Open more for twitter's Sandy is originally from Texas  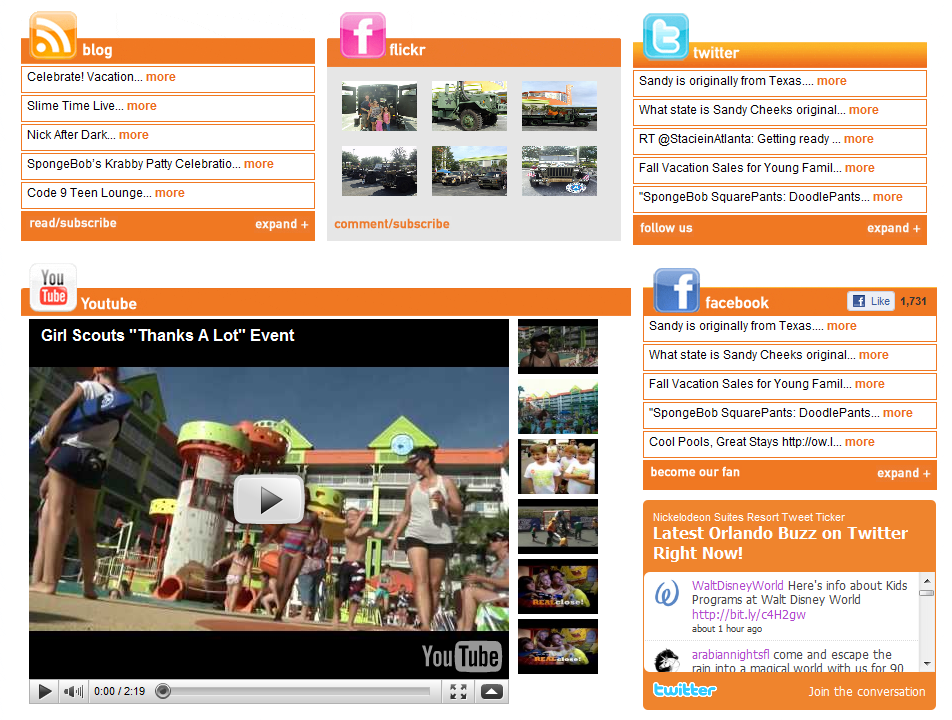coord(832,81)
